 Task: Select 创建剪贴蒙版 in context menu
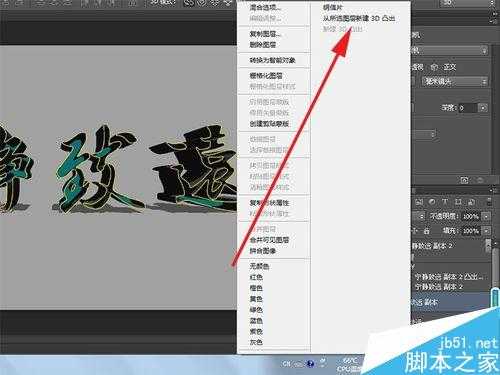pyautogui.click(x=269, y=124)
